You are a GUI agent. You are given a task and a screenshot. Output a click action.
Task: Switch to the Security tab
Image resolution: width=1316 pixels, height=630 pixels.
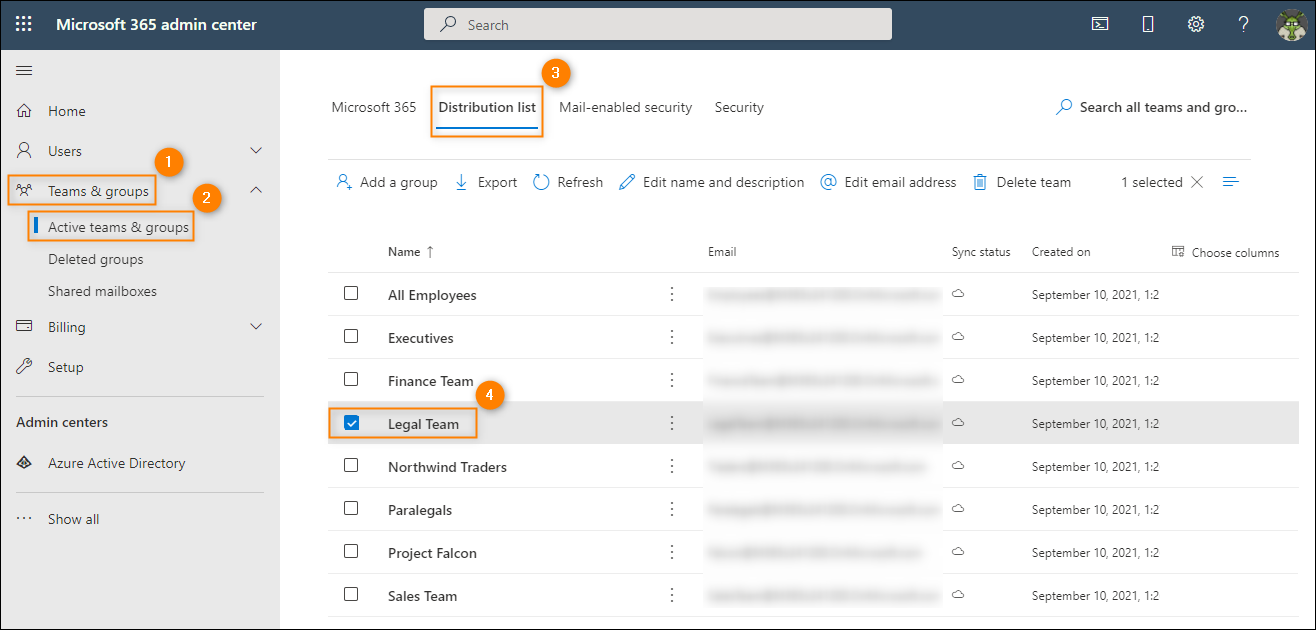(x=739, y=107)
